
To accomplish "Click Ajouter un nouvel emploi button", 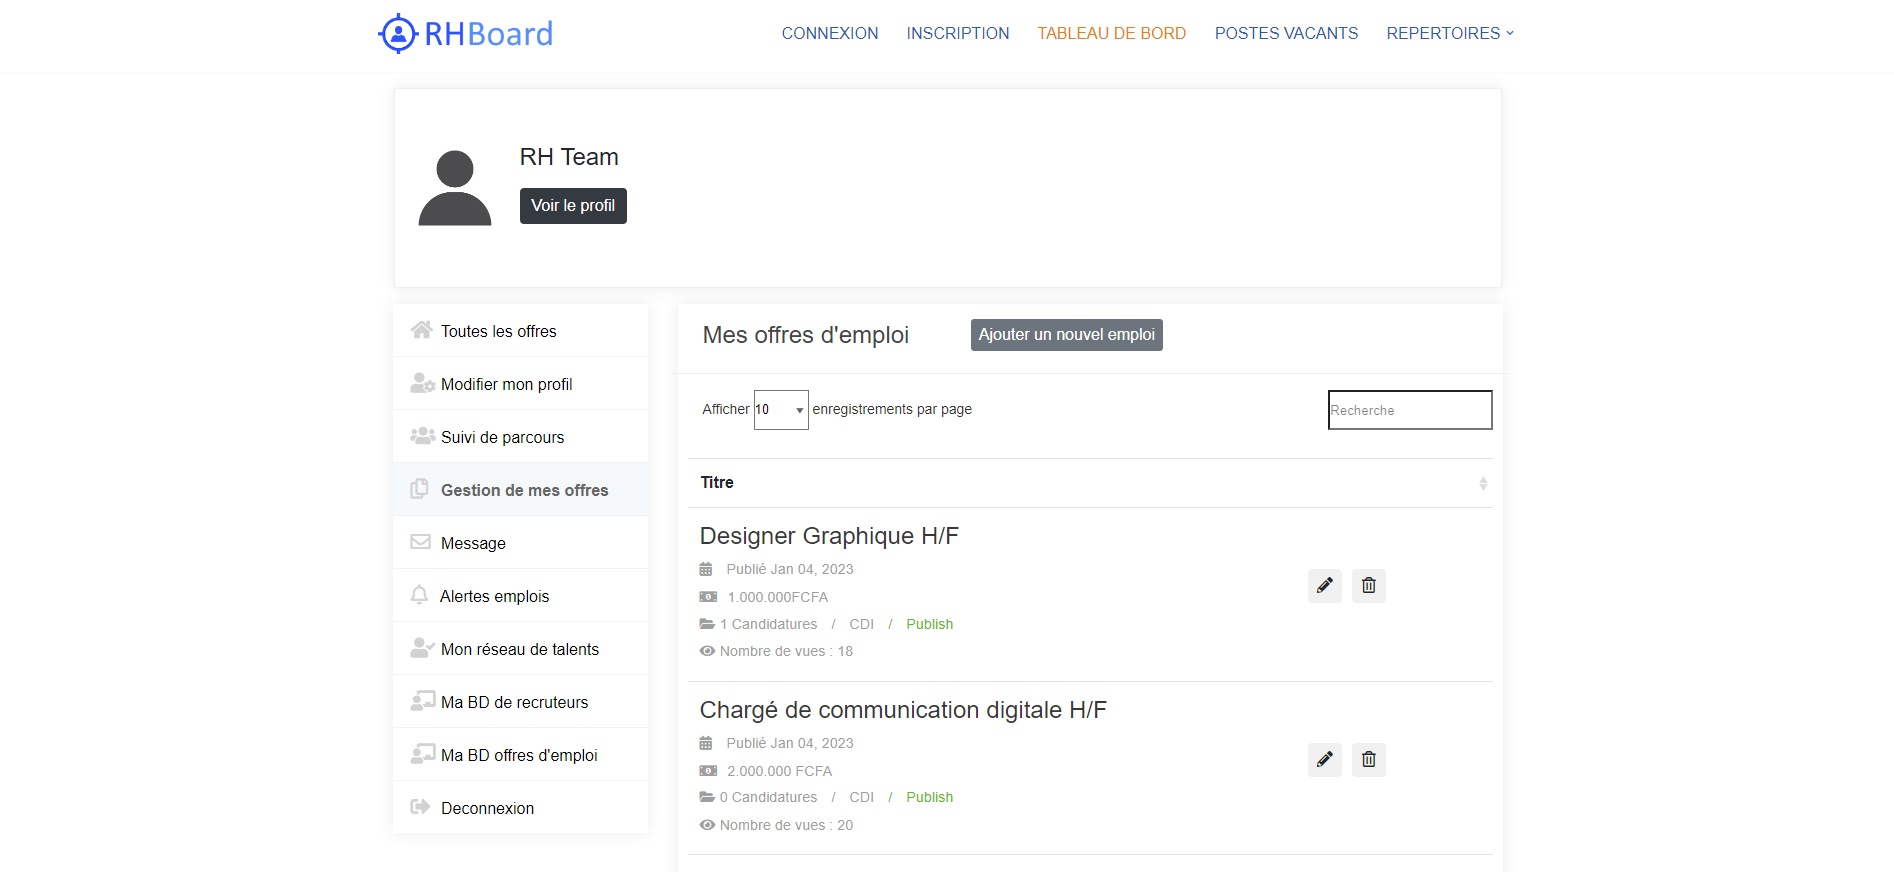I will [x=1066, y=335].
